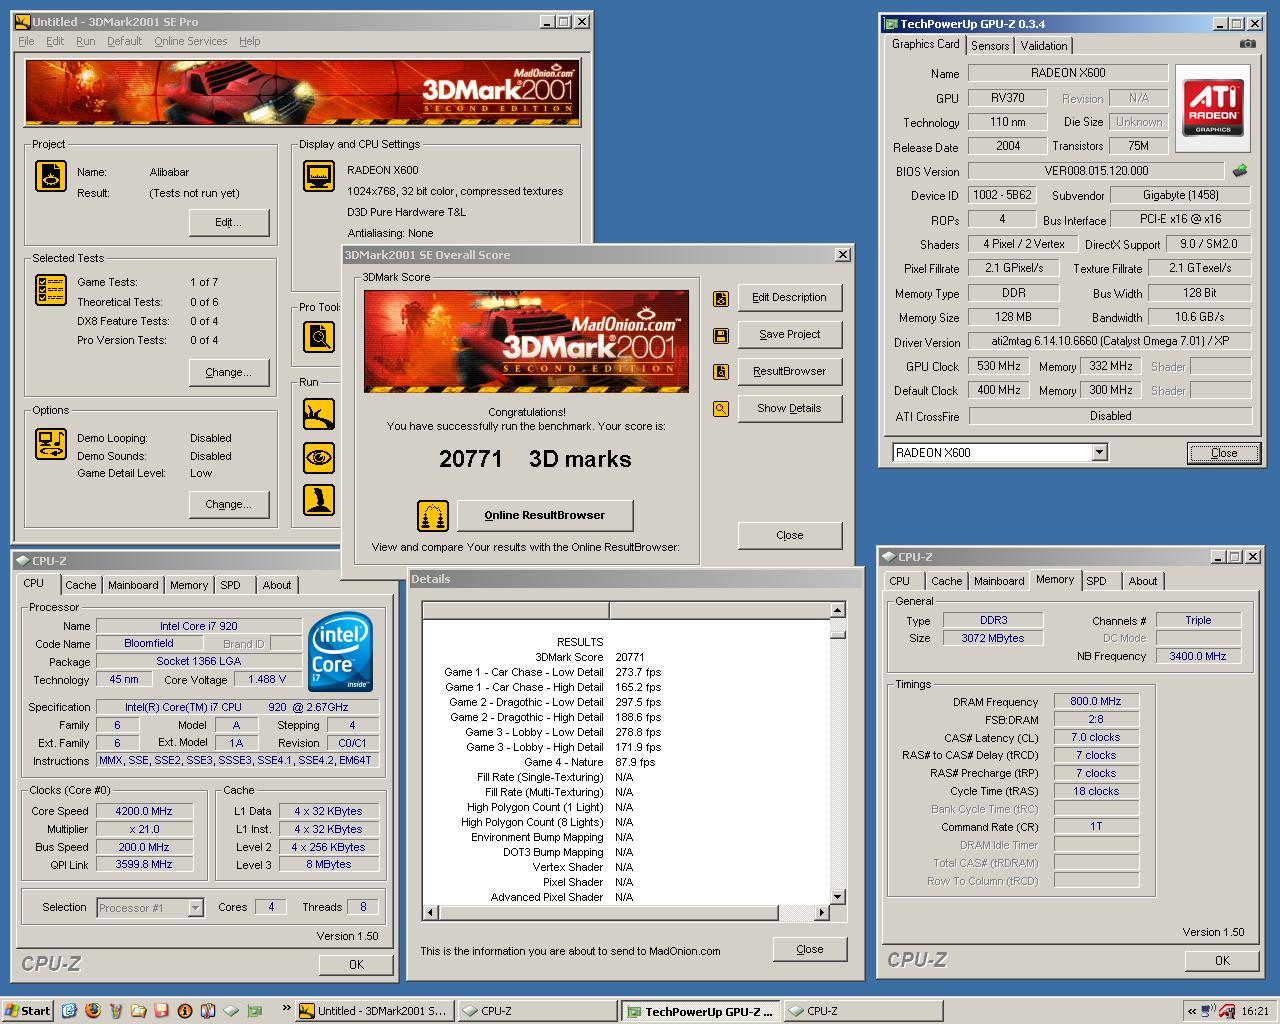Viewport: 1280px width, 1024px height.
Task: Launch Firefox from quick launch
Action: point(93,1011)
